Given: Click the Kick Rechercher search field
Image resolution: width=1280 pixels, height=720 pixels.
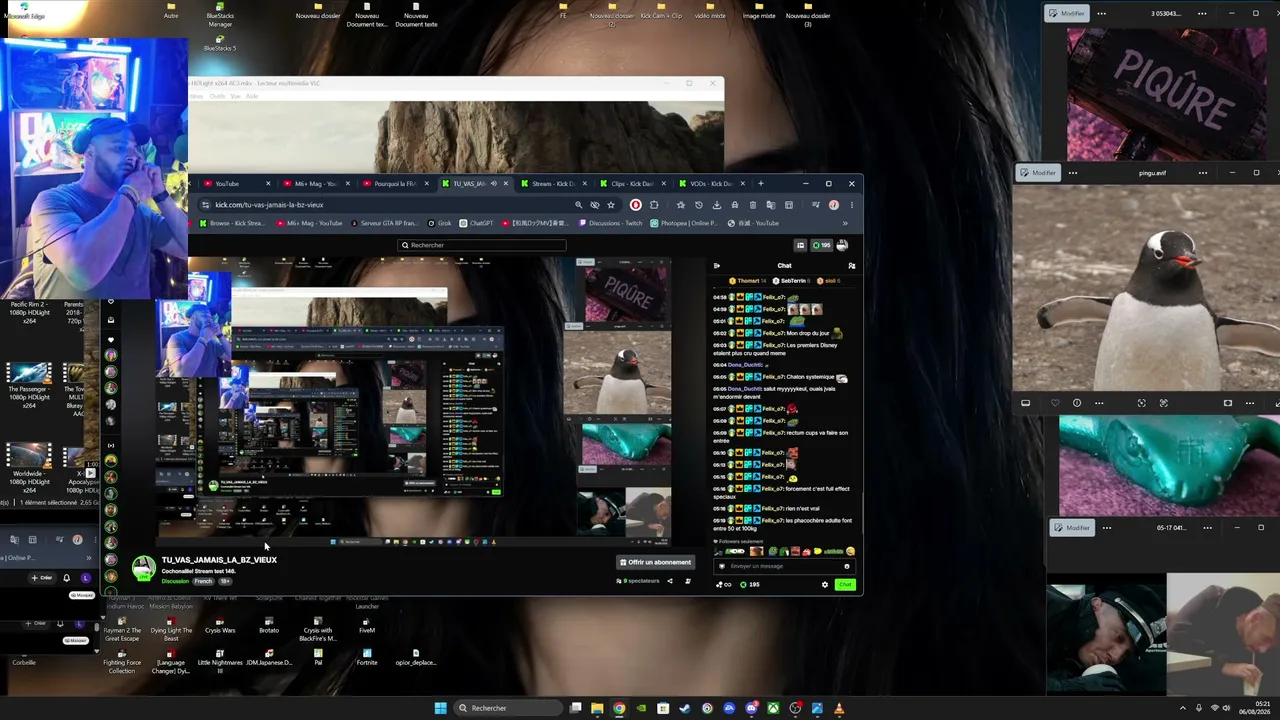Looking at the screenshot, I should click(482, 245).
